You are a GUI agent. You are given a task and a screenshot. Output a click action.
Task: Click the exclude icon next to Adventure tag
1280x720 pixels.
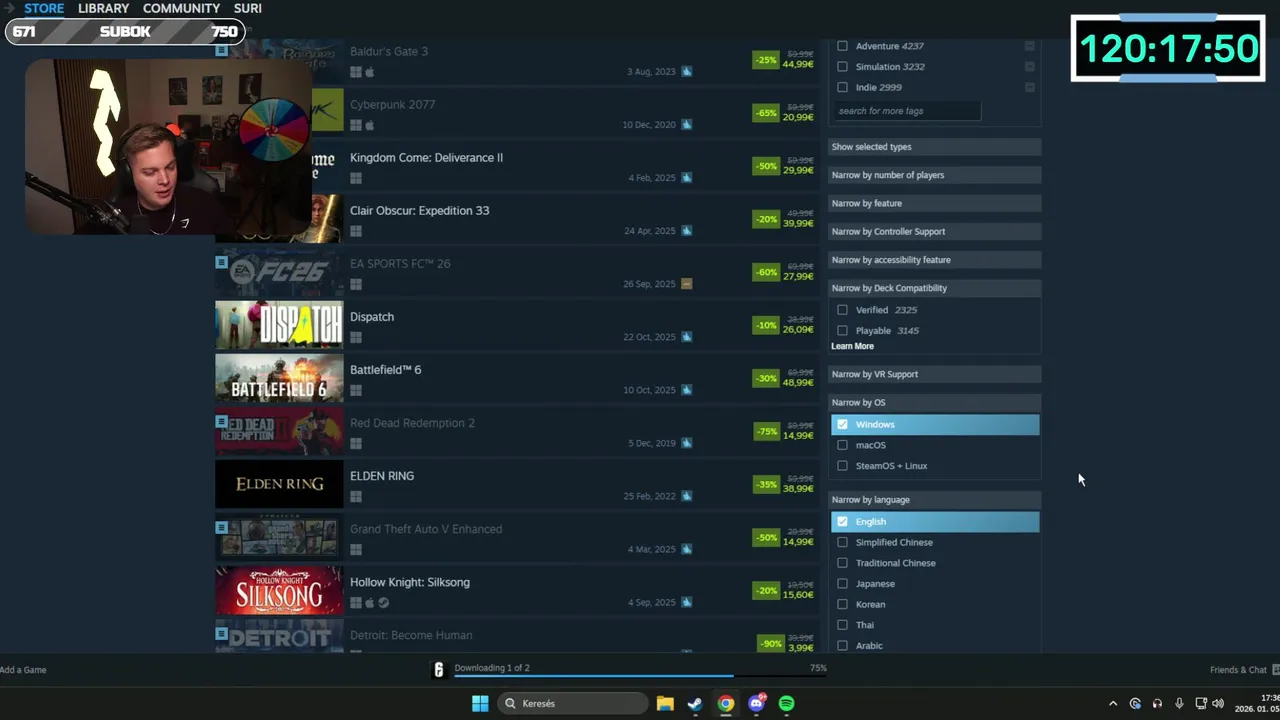(1030, 46)
